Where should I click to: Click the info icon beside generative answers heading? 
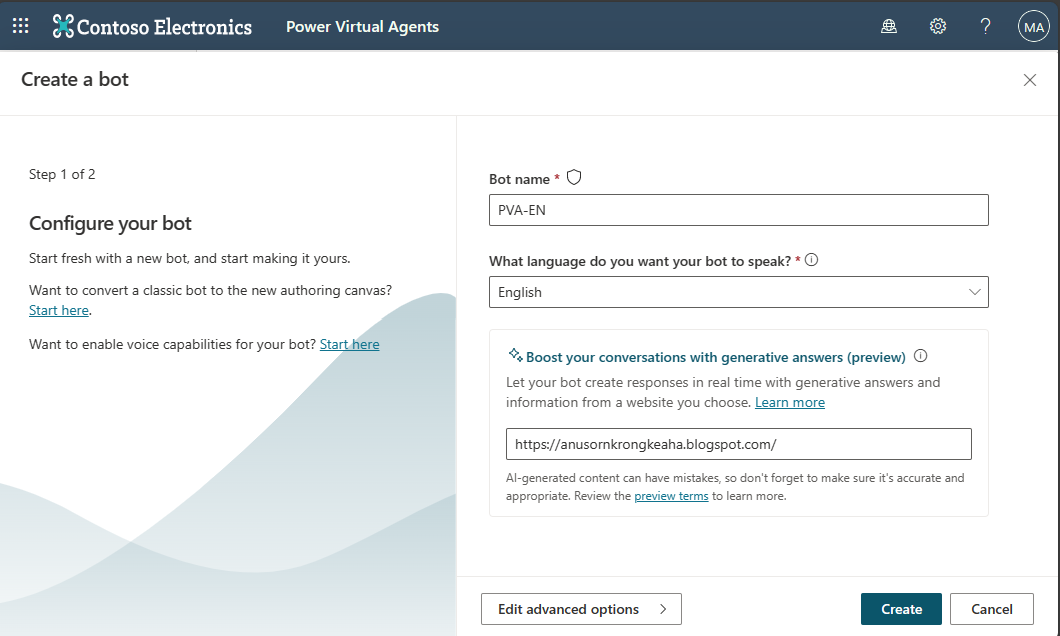tap(921, 356)
